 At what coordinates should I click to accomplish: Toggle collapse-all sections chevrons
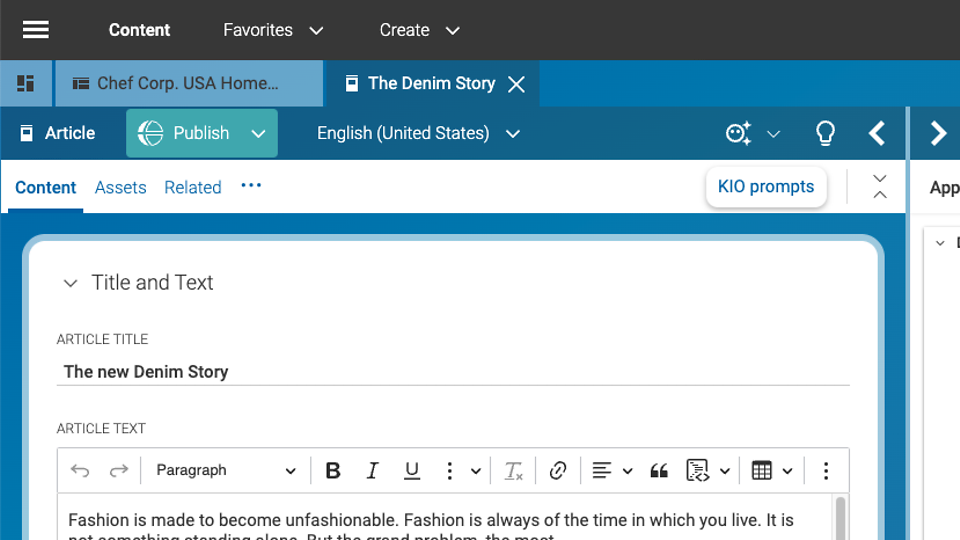[x=880, y=187]
